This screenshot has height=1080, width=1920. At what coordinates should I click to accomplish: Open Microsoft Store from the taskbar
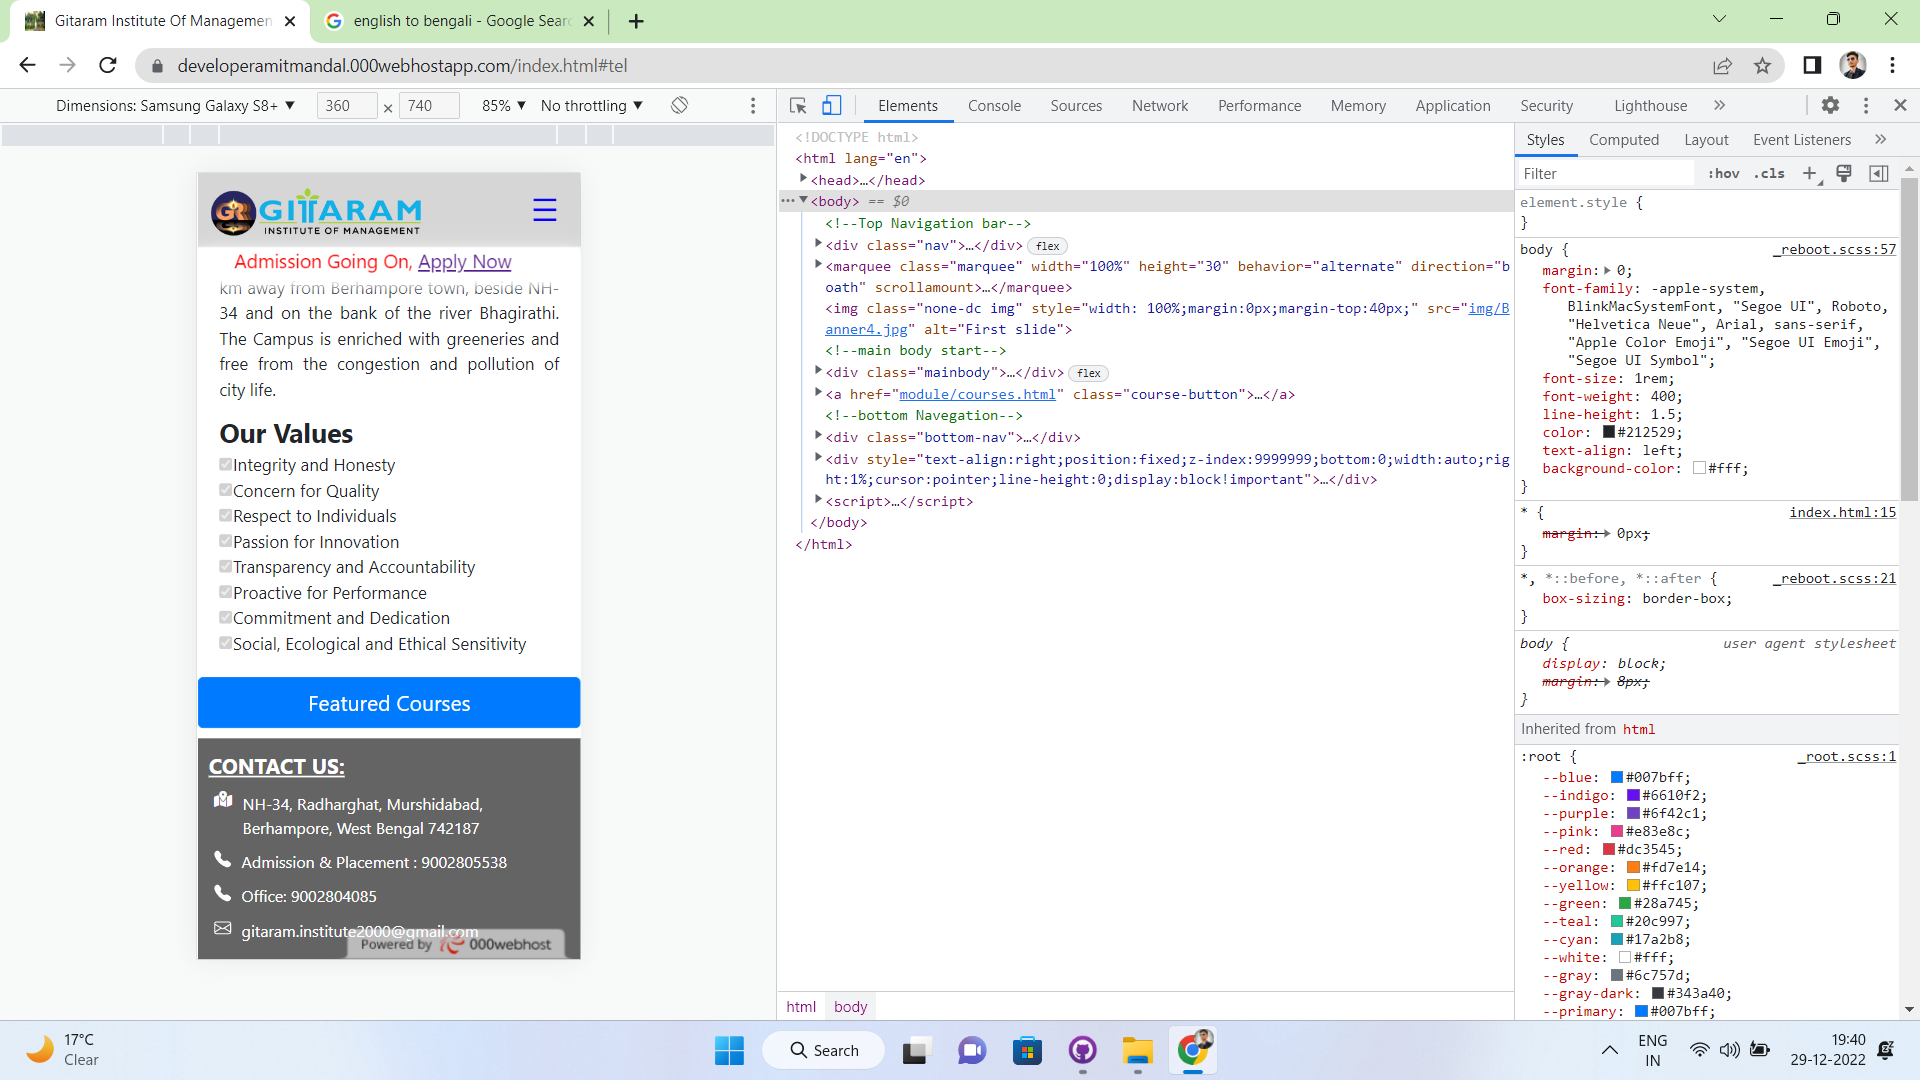1027,1051
